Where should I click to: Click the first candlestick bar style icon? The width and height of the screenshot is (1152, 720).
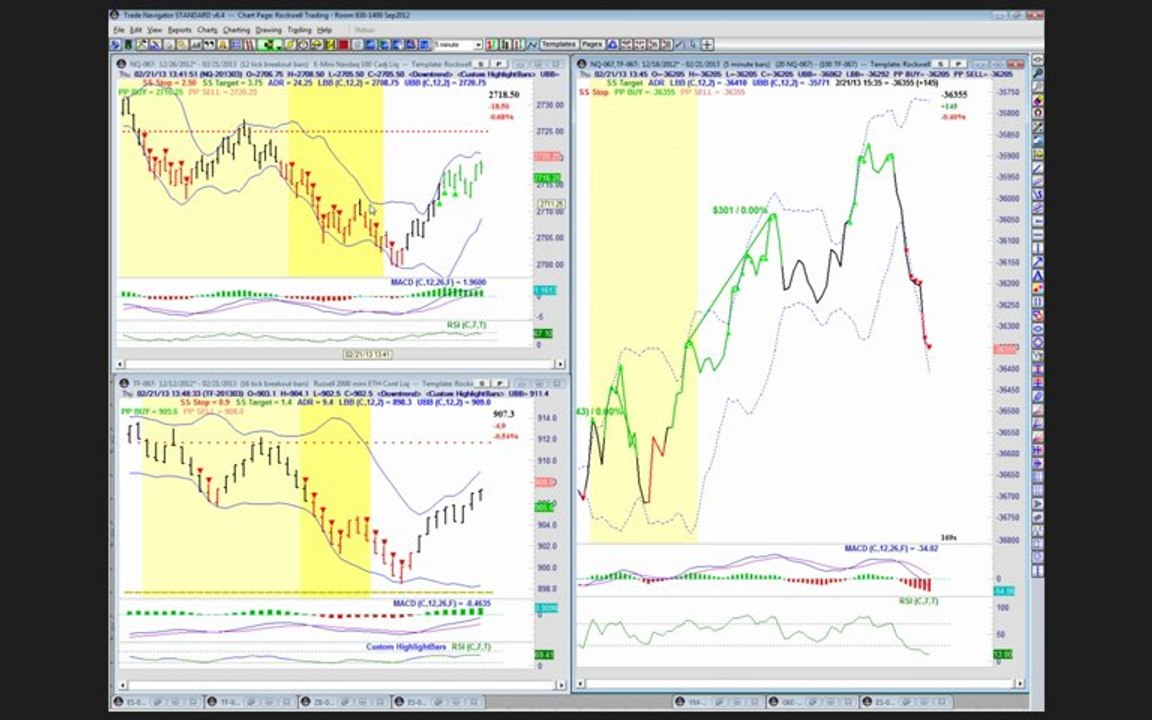[x=492, y=45]
